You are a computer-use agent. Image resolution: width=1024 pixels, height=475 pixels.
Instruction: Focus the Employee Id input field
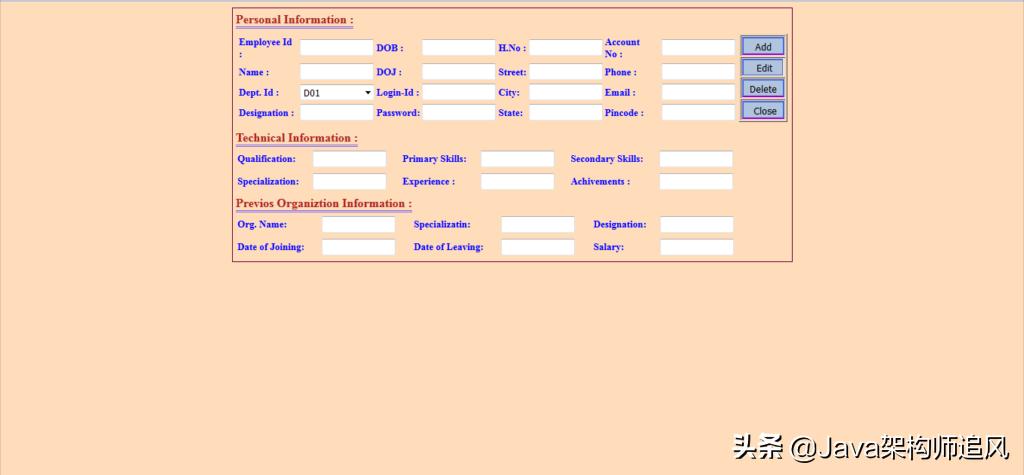[336, 48]
